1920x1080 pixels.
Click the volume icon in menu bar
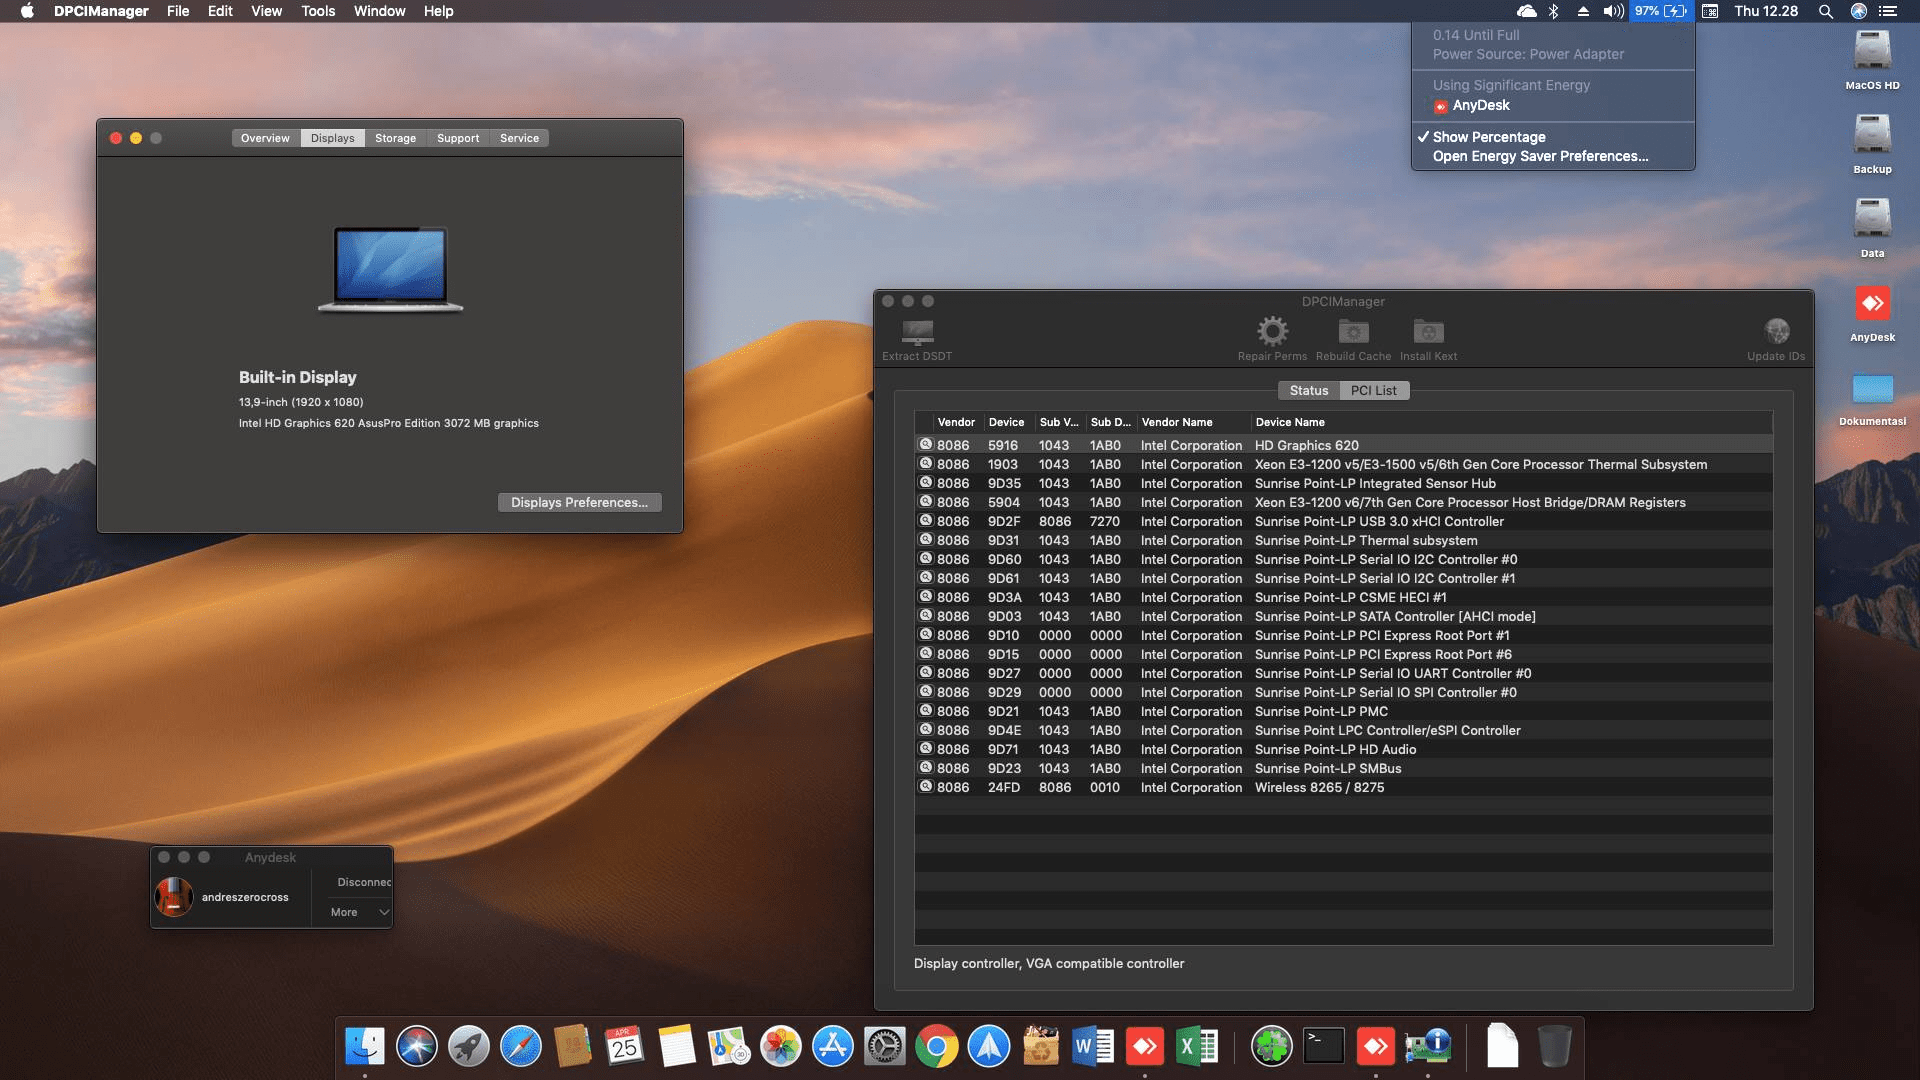[x=1613, y=11]
